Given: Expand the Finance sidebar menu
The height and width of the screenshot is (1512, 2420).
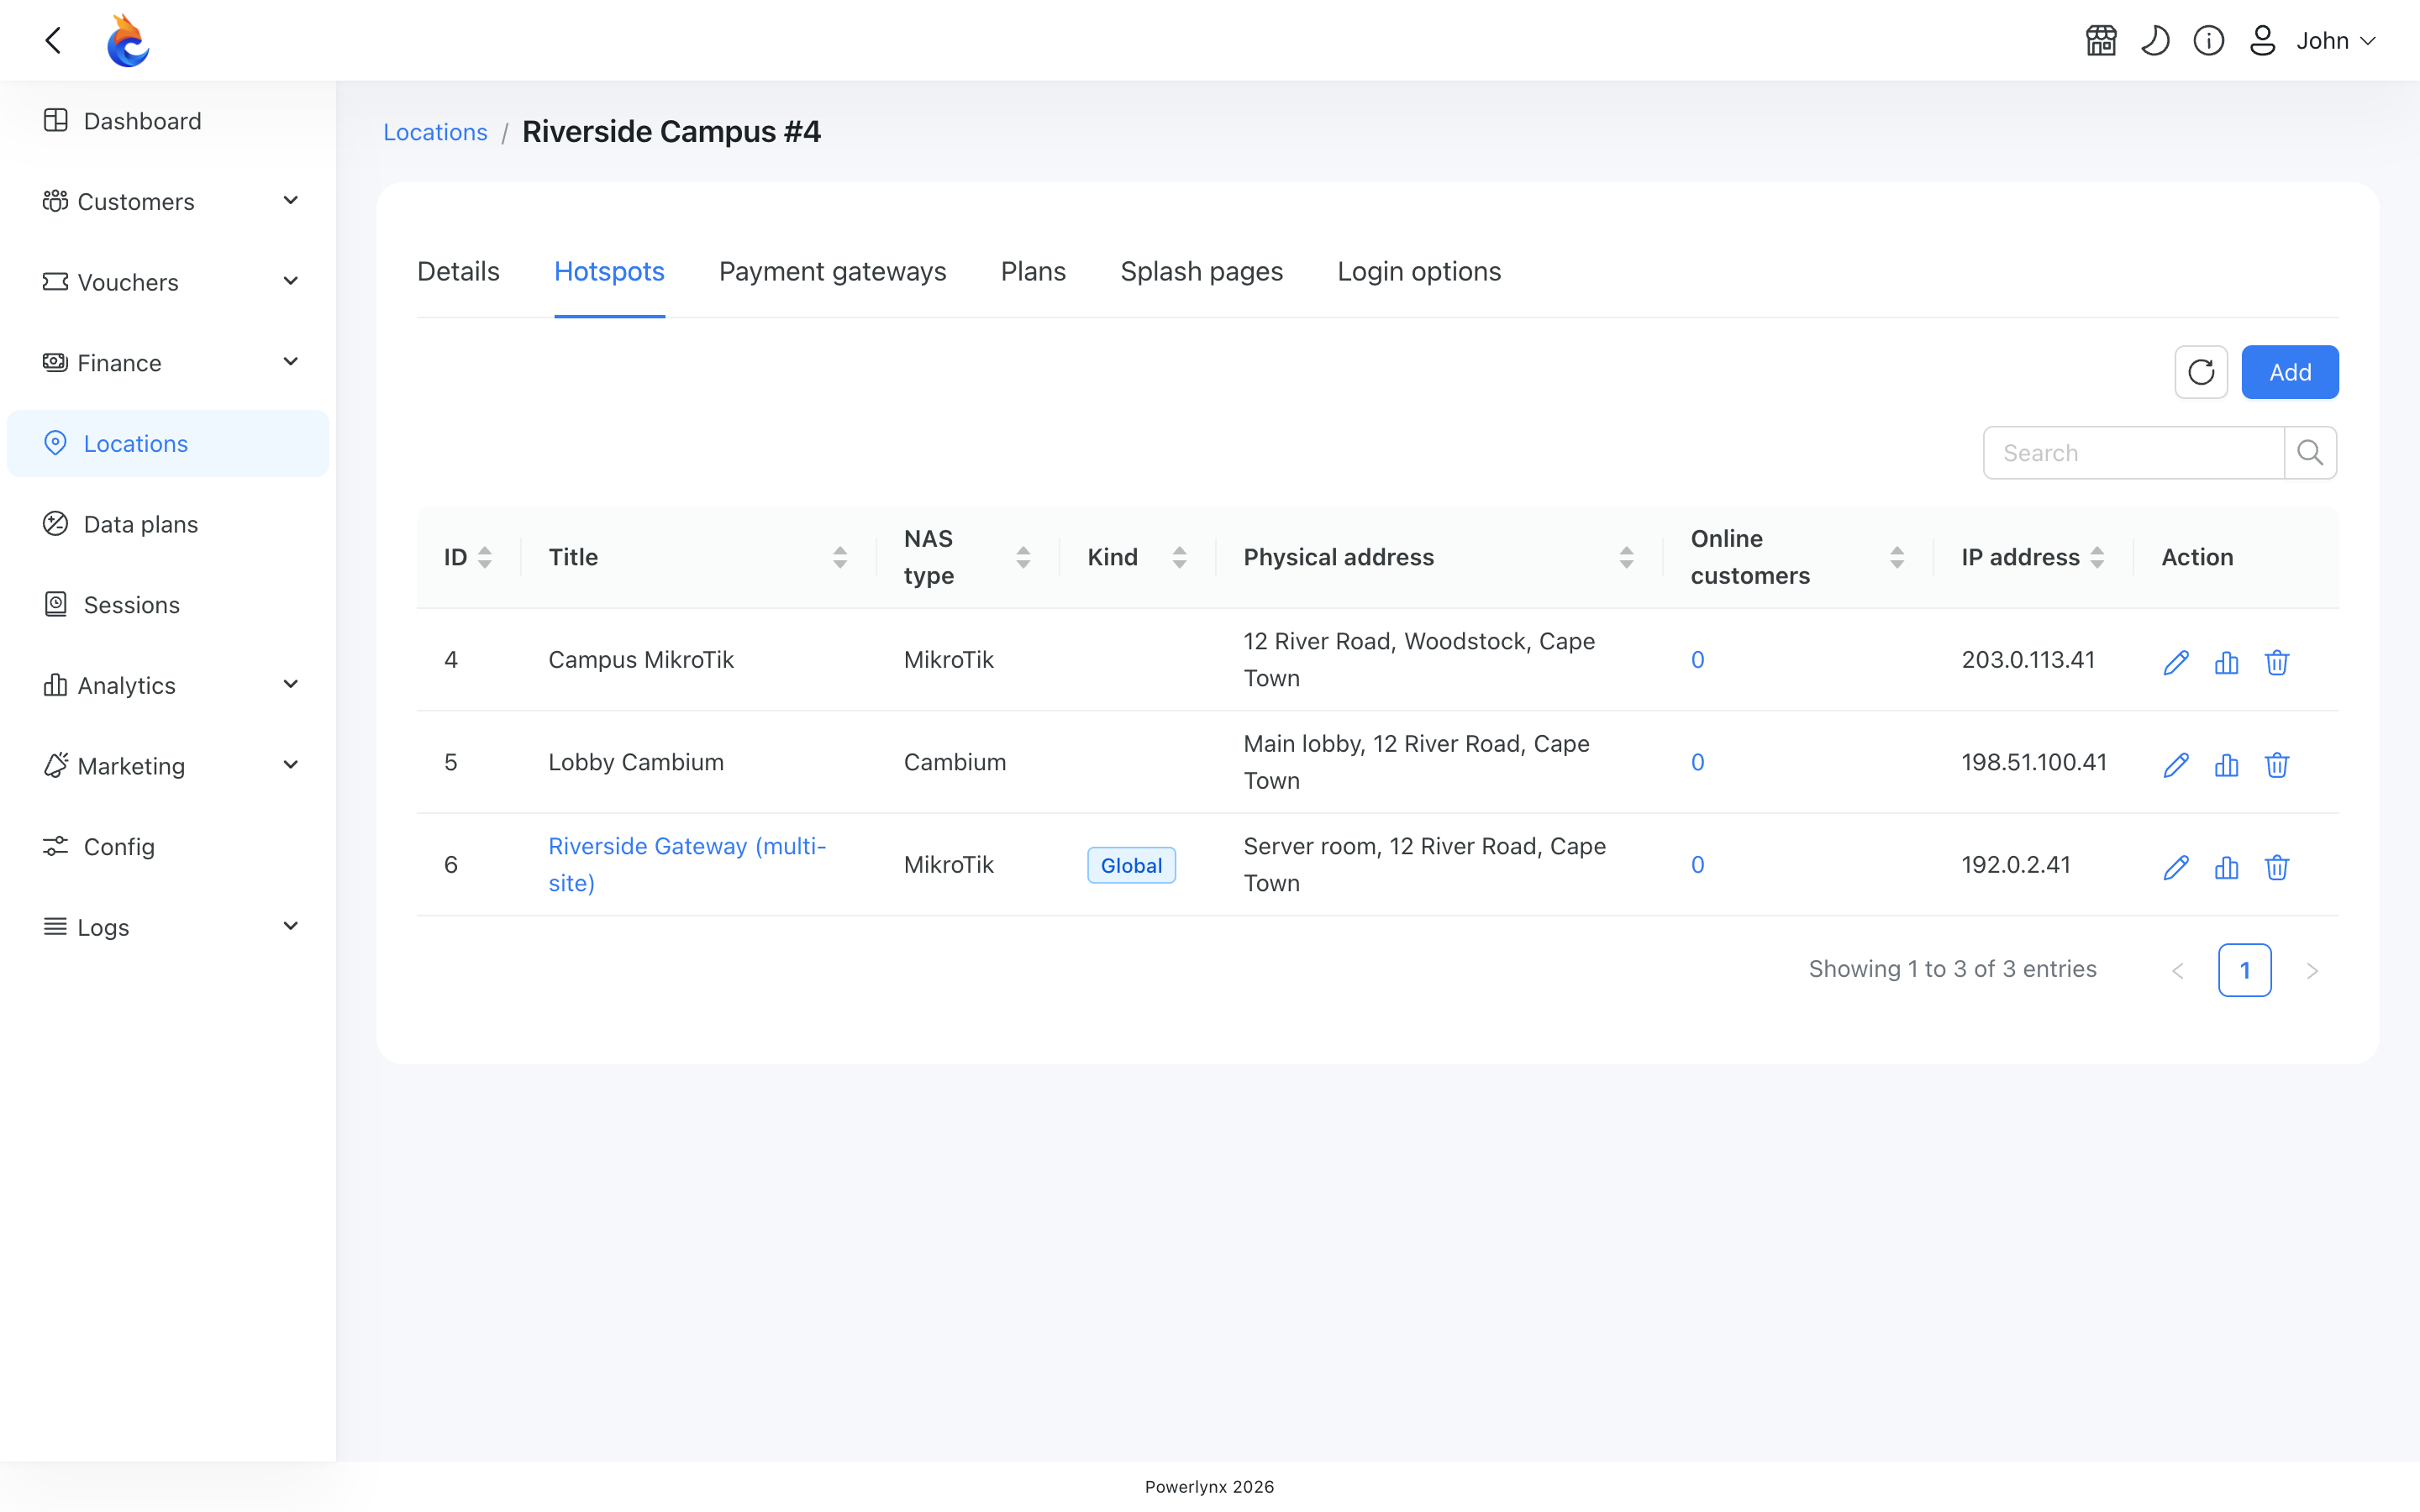Looking at the screenshot, I should click(168, 363).
